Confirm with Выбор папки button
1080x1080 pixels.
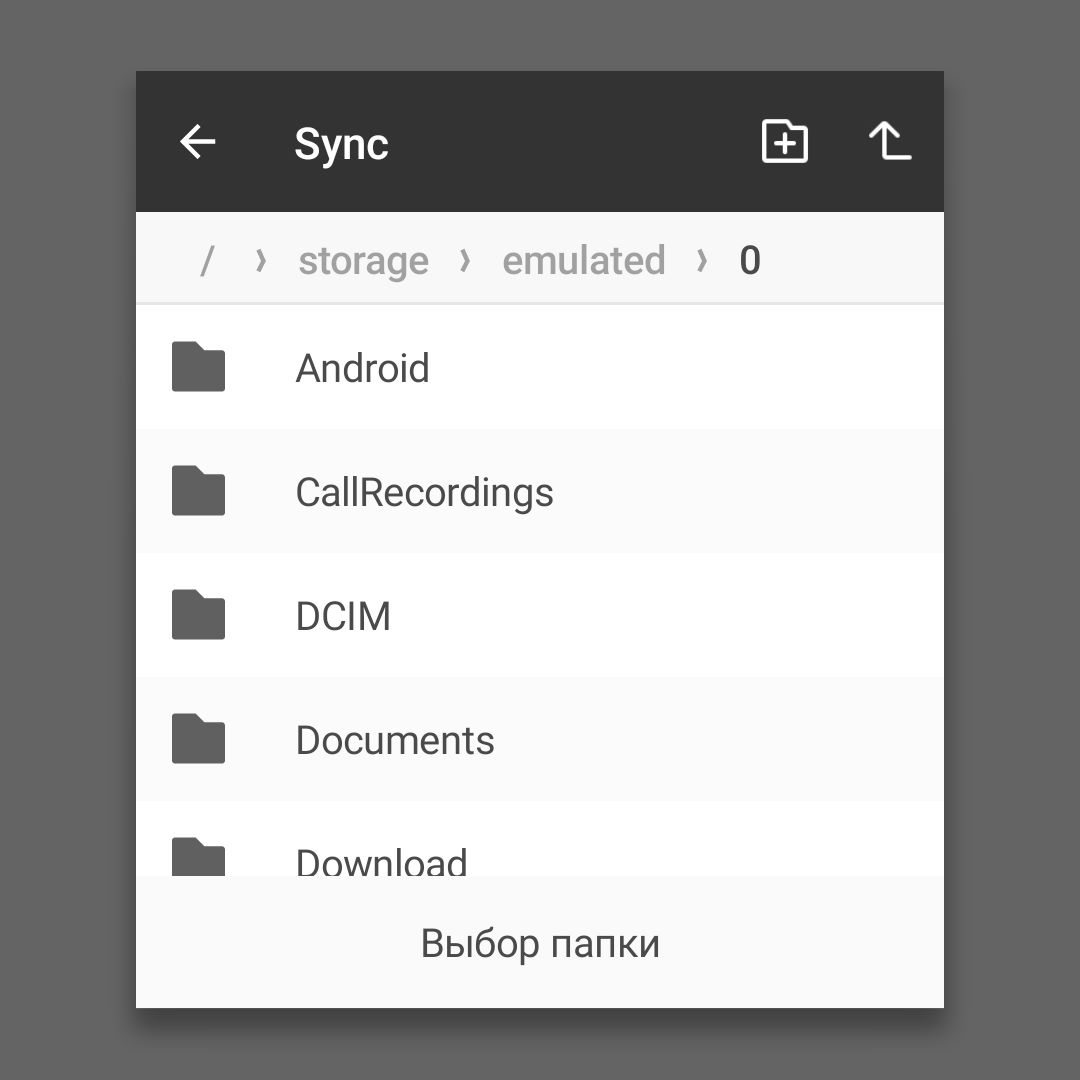(540, 942)
